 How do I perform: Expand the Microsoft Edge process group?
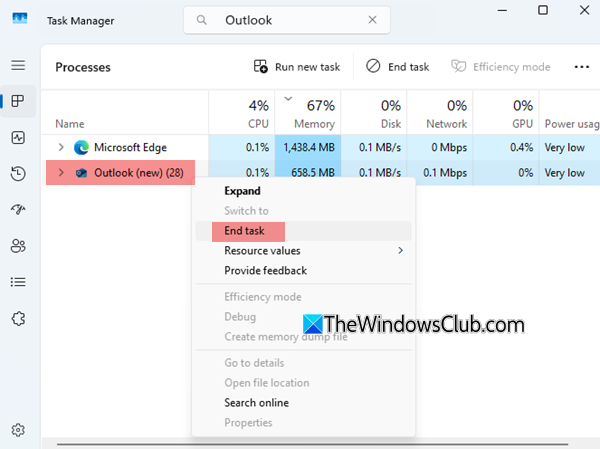(60, 147)
